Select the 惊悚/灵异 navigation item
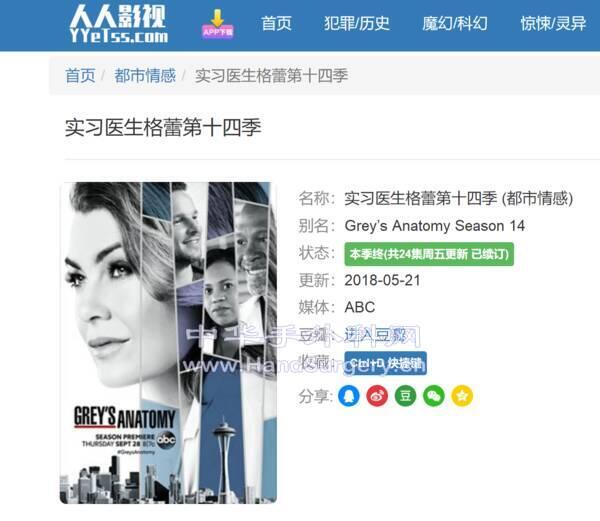 pos(553,23)
